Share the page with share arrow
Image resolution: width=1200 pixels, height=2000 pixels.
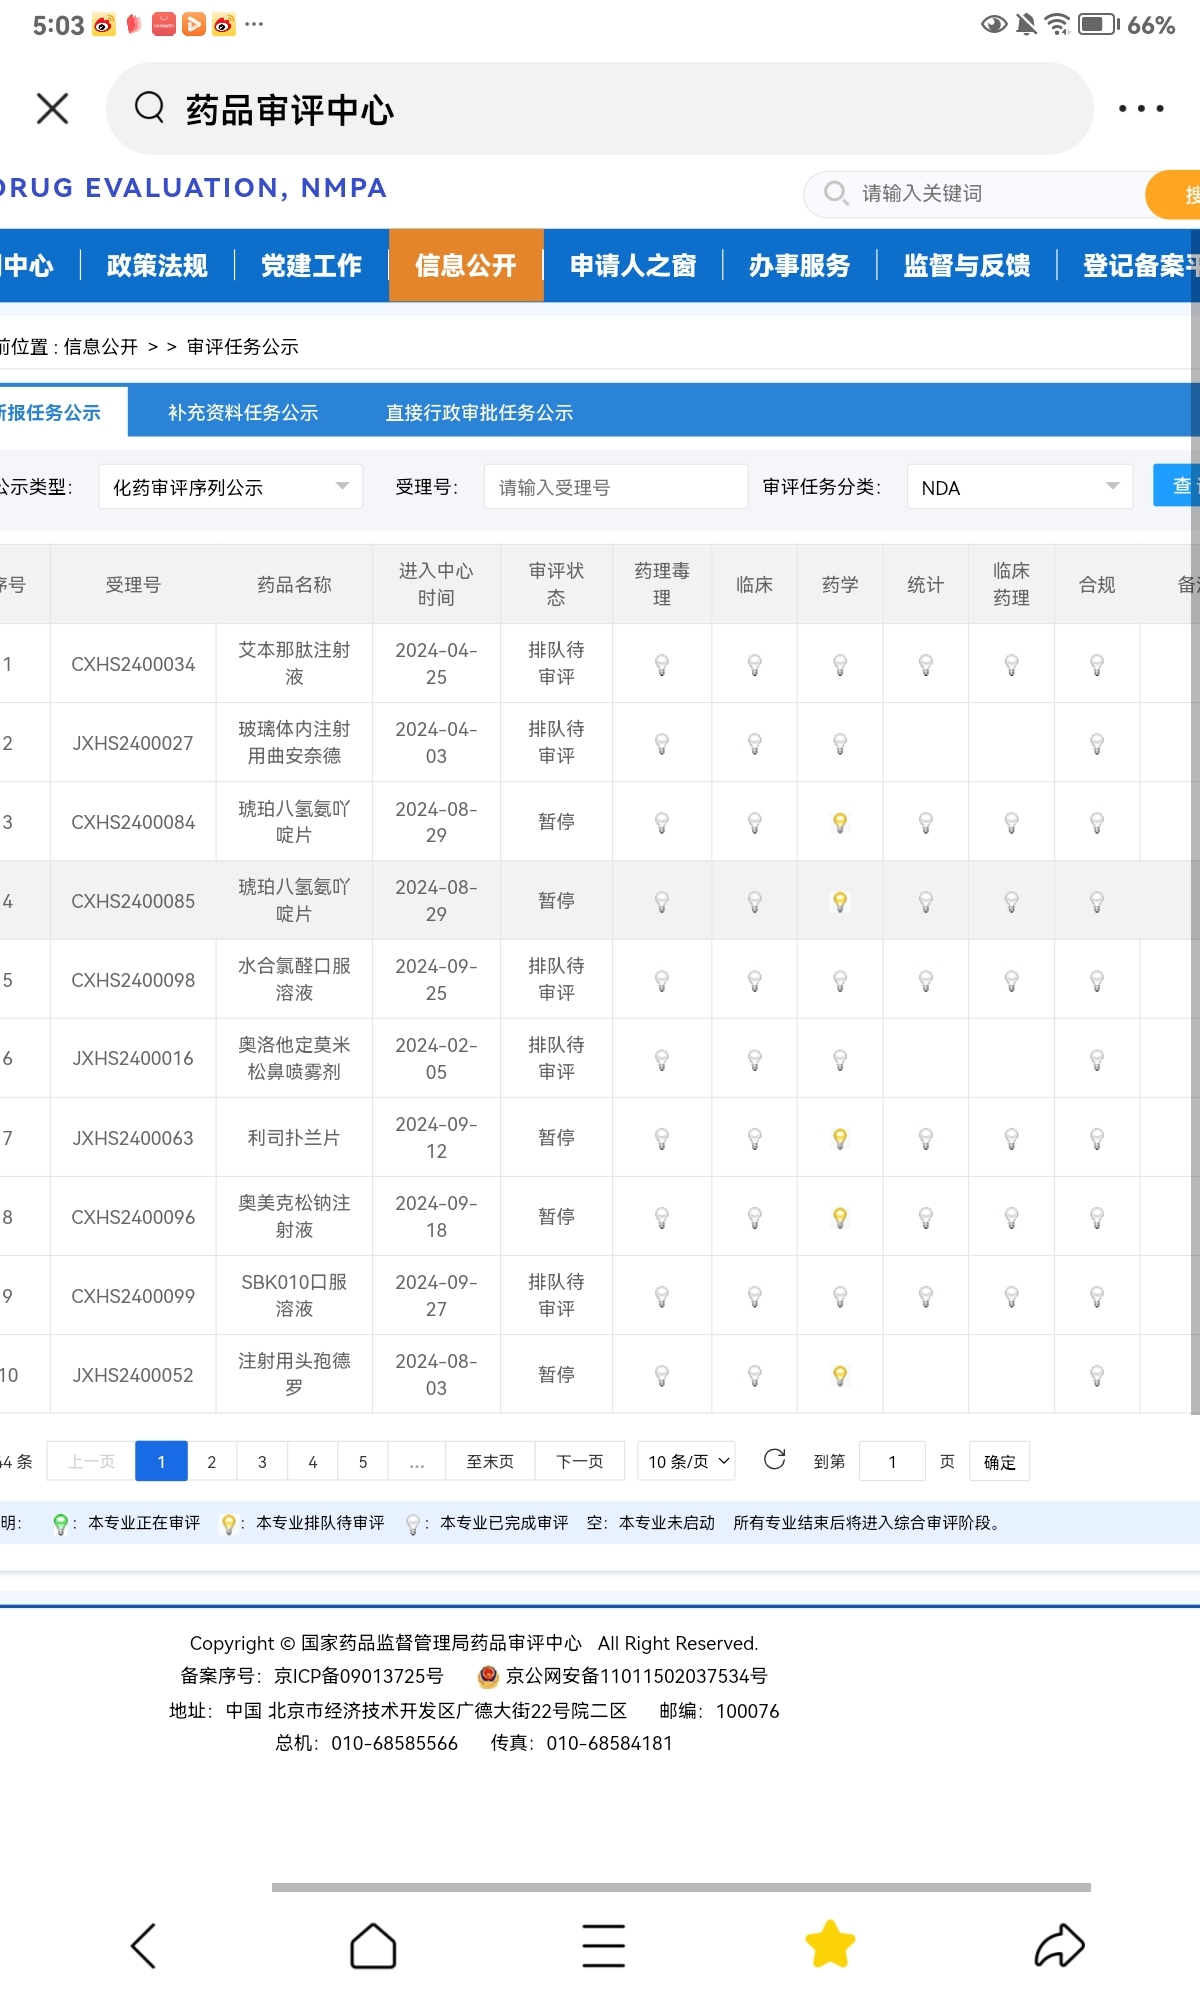[1059, 1946]
